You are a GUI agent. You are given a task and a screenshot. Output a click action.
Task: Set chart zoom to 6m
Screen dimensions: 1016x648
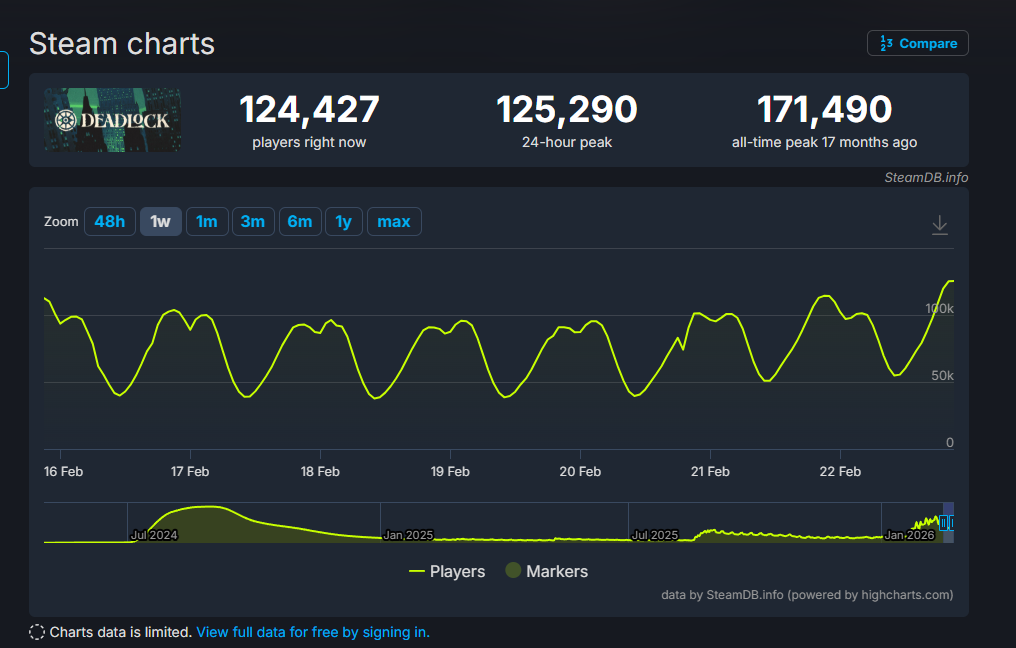click(300, 222)
